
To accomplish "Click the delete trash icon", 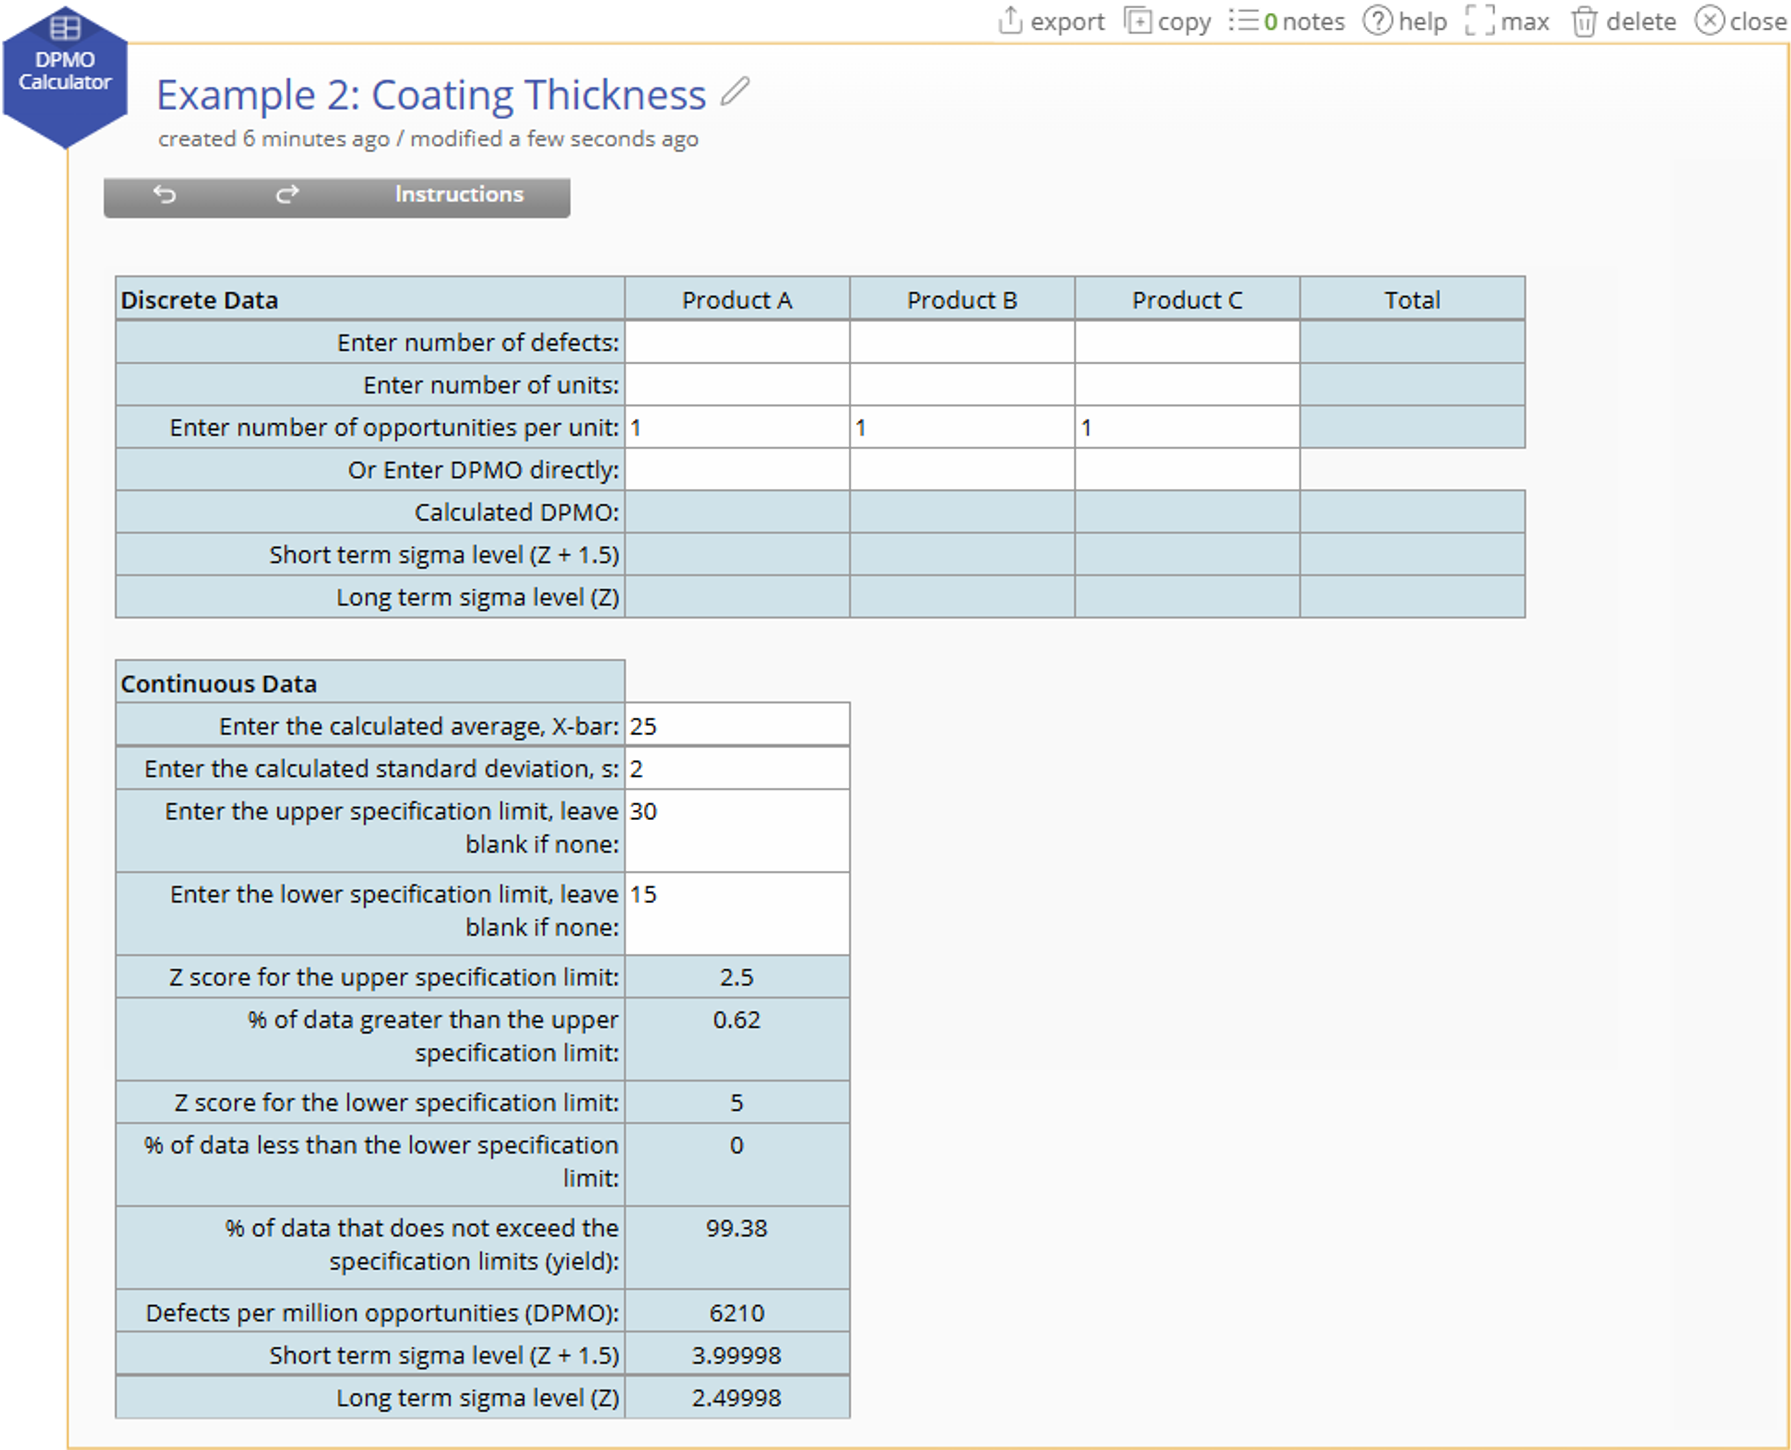I will (x=1584, y=21).
